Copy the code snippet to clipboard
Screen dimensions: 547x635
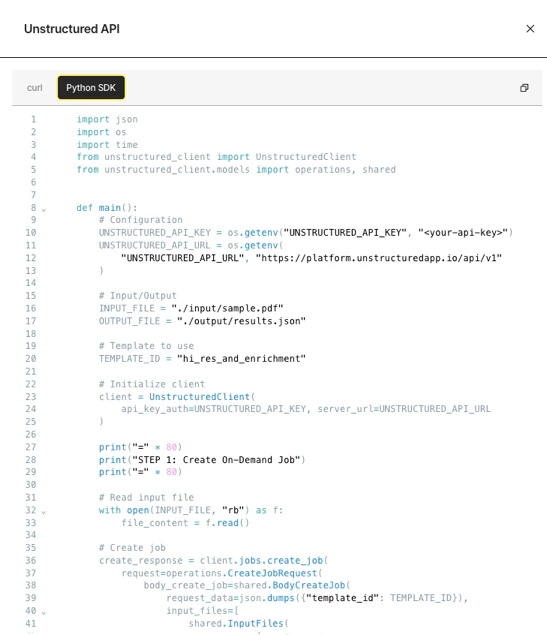[x=524, y=88]
